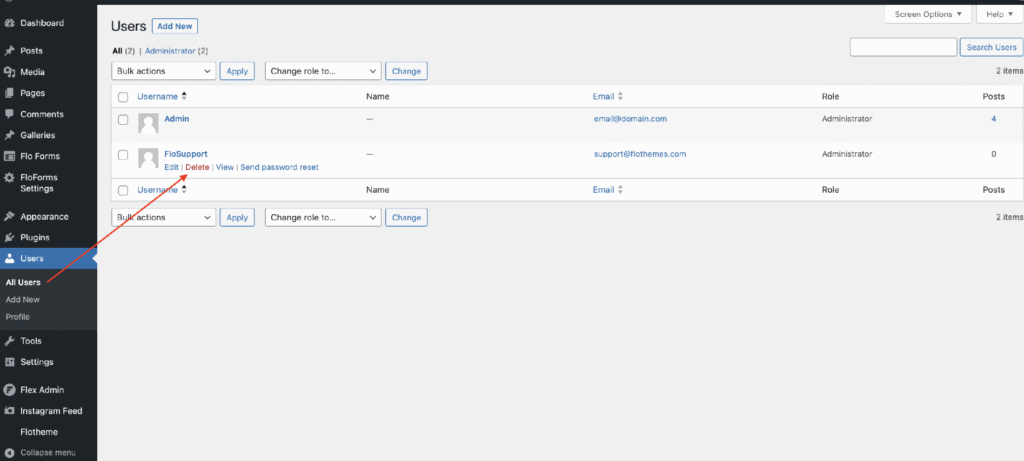1024x461 pixels.
Task: Check the box for the Admin user
Action: tap(123, 120)
